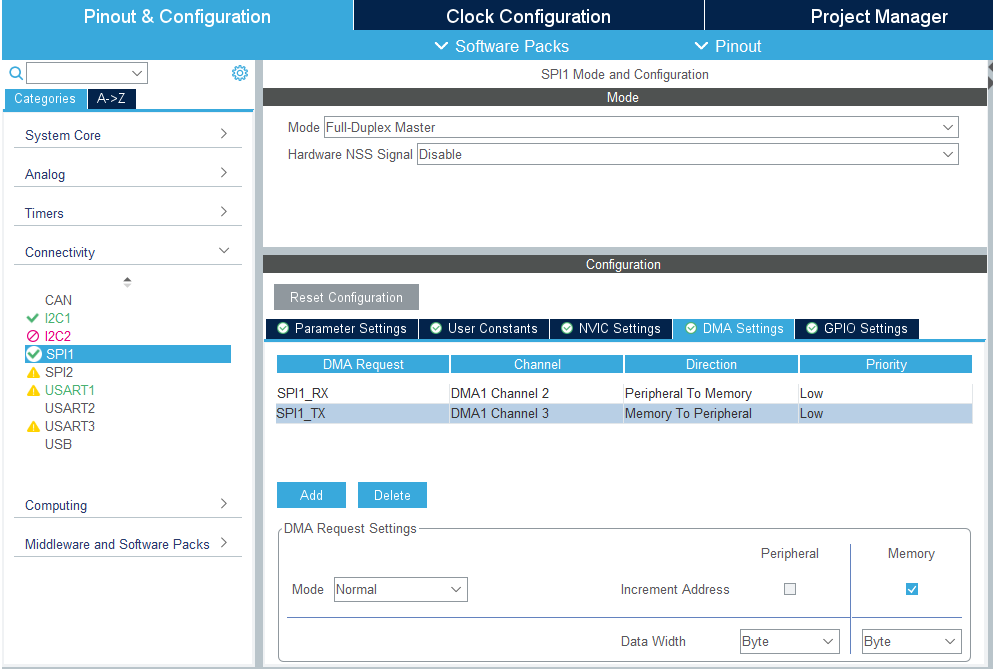Select SPI2 peripheral
The width and height of the screenshot is (993, 671).
pos(59,372)
